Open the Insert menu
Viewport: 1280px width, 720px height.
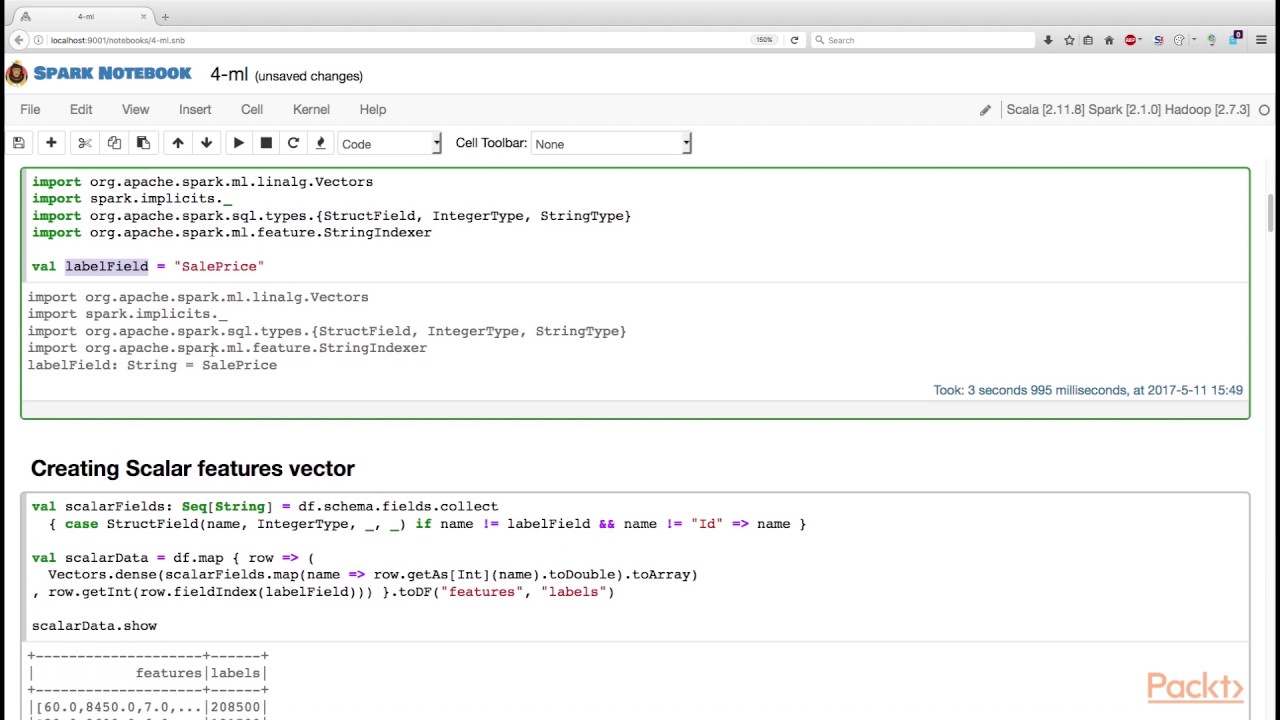195,110
